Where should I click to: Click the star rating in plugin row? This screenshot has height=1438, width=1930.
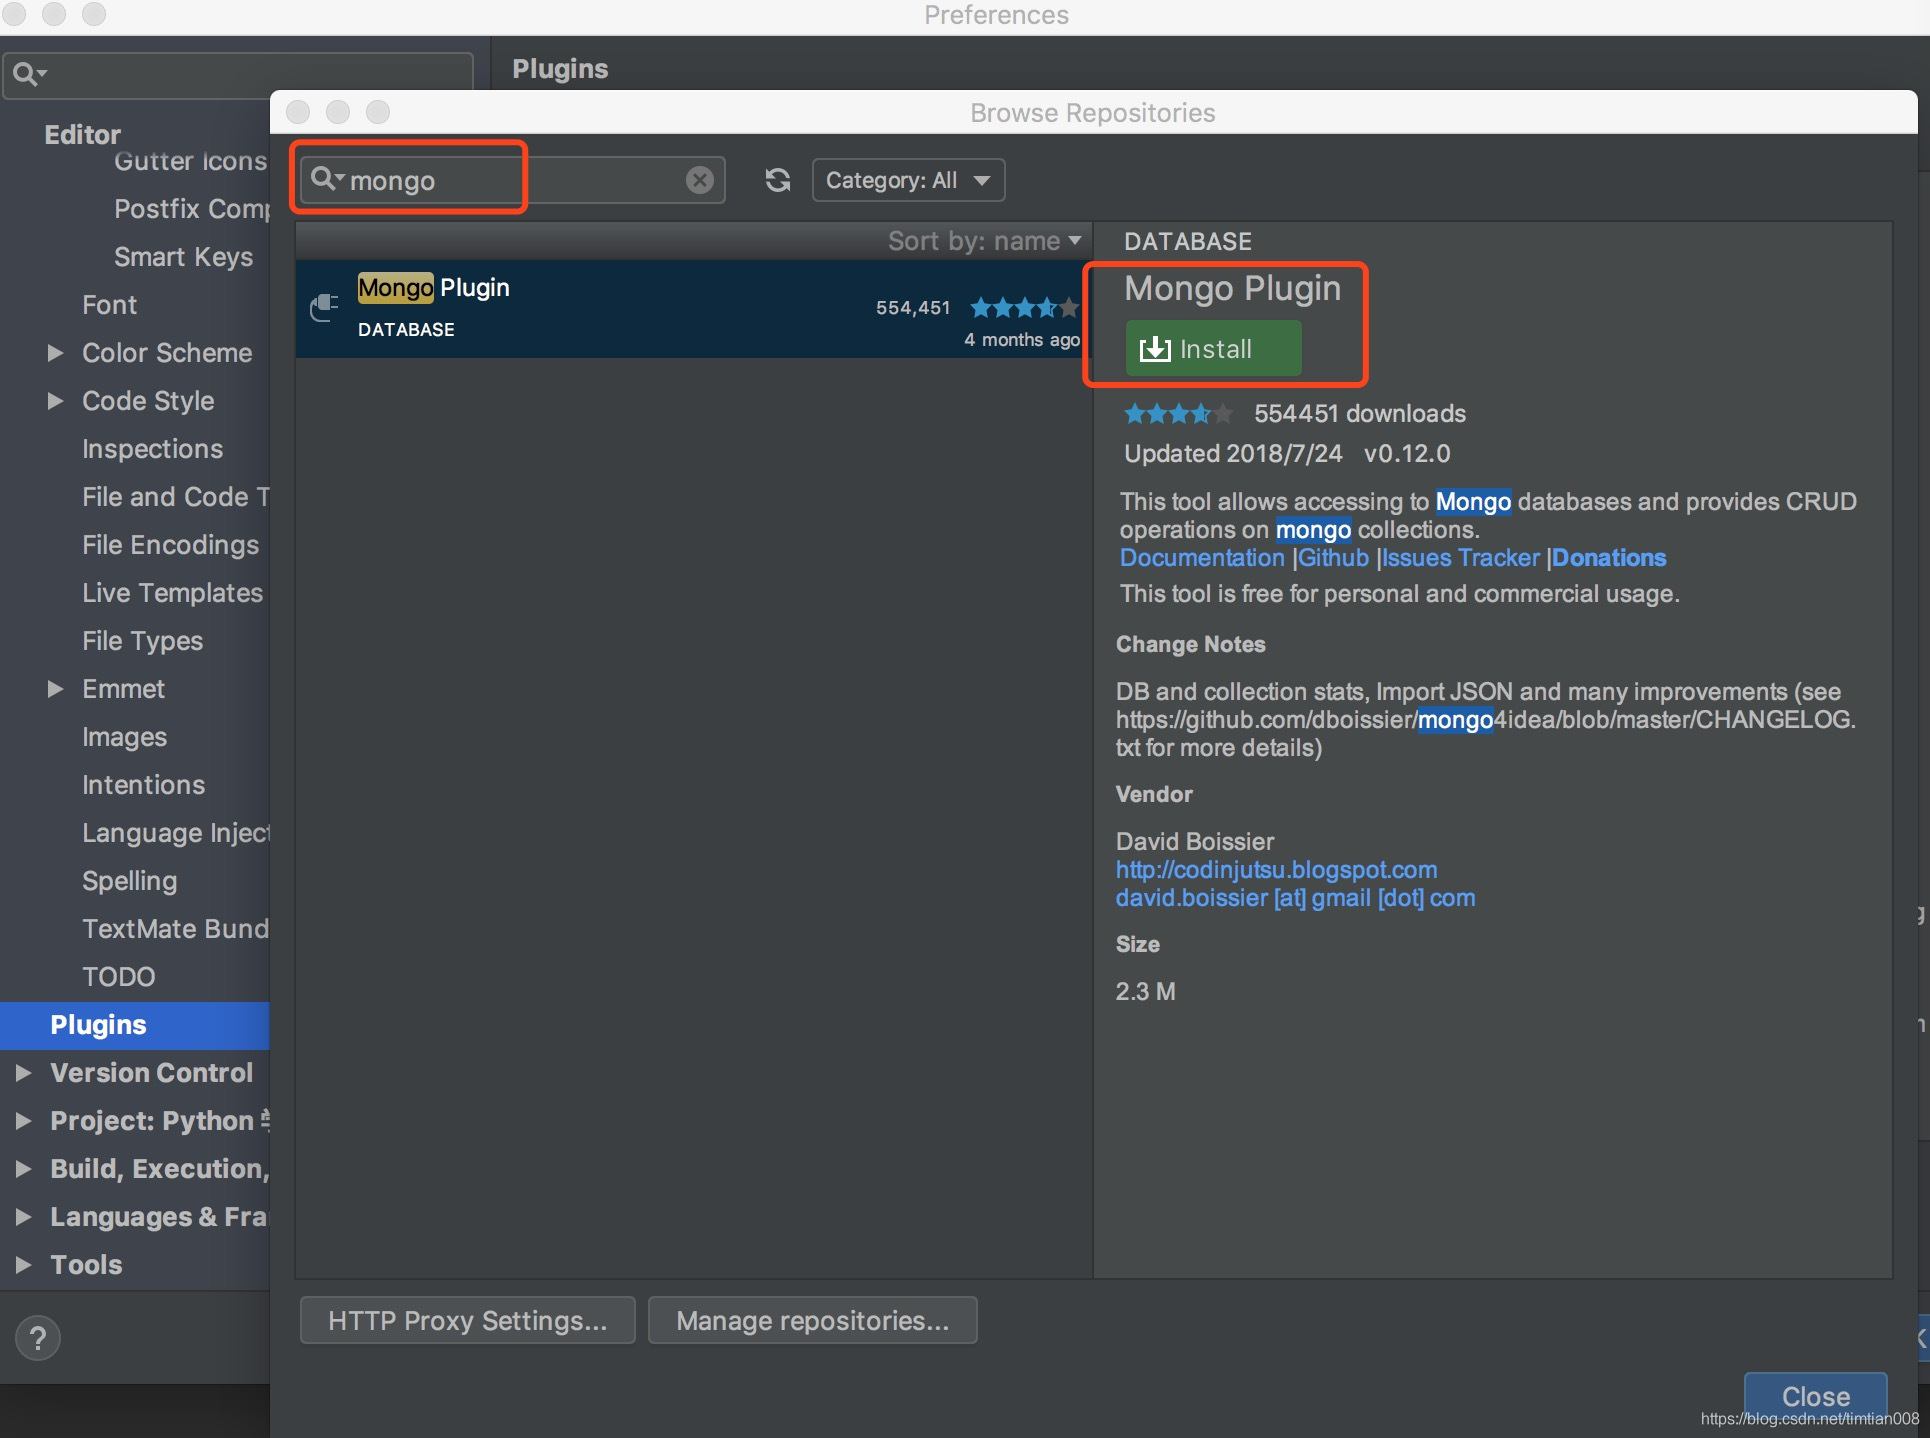1024,308
